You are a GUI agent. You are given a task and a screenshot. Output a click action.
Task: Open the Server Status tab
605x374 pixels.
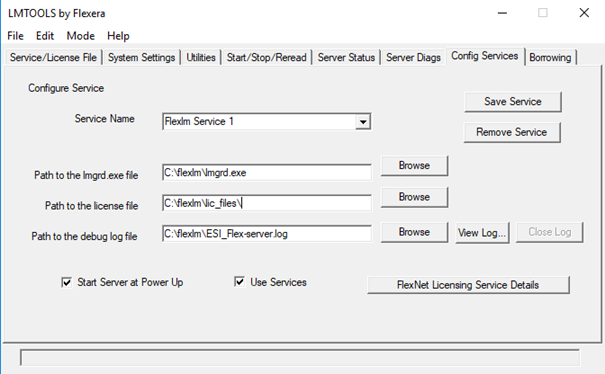click(346, 58)
